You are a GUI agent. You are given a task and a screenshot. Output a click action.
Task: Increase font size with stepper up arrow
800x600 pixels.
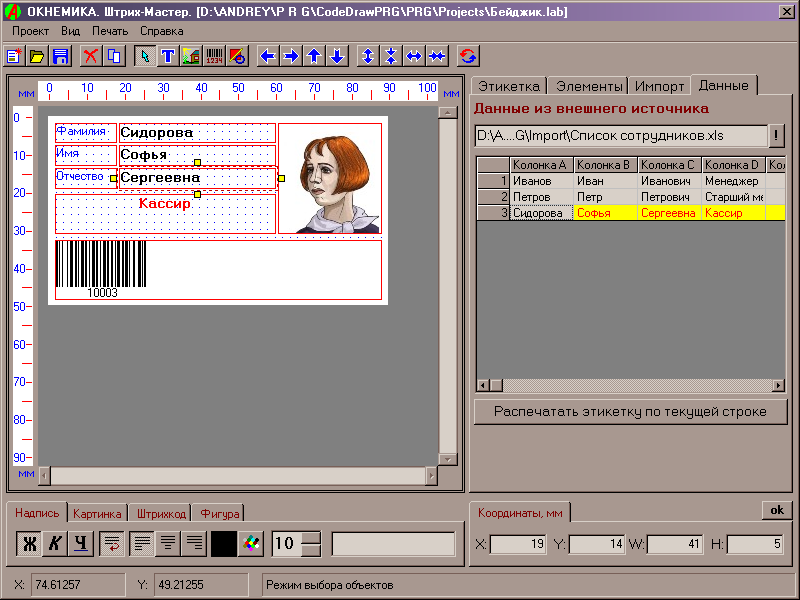[x=311, y=538]
